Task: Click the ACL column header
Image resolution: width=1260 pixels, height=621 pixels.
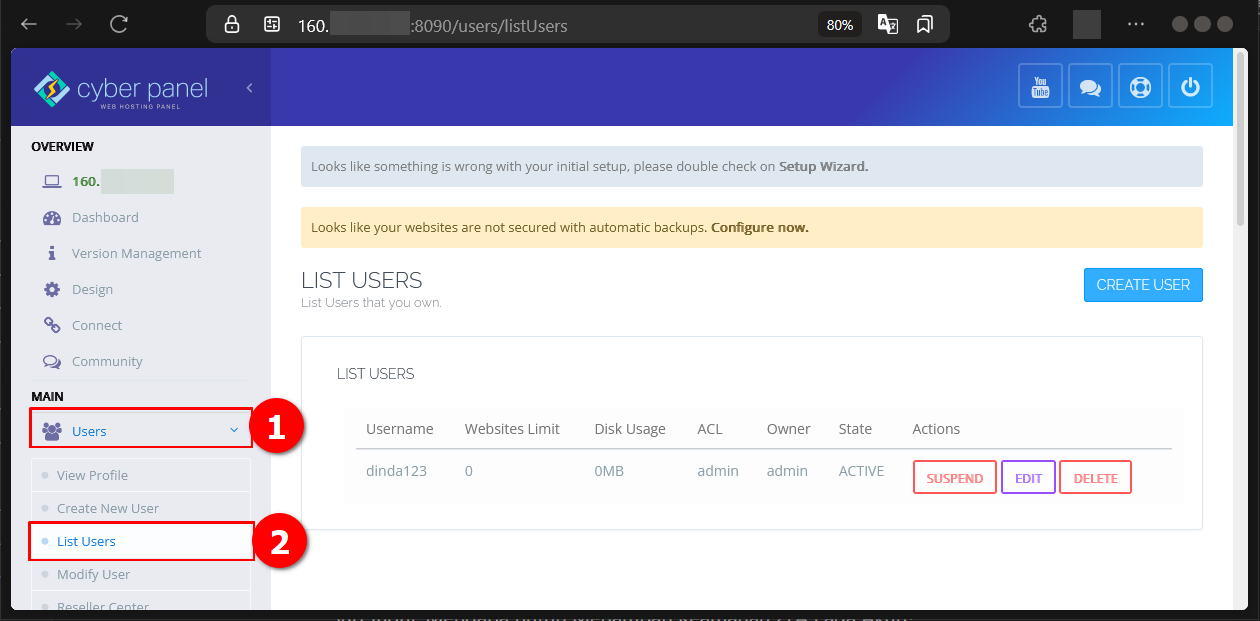Action: (709, 429)
